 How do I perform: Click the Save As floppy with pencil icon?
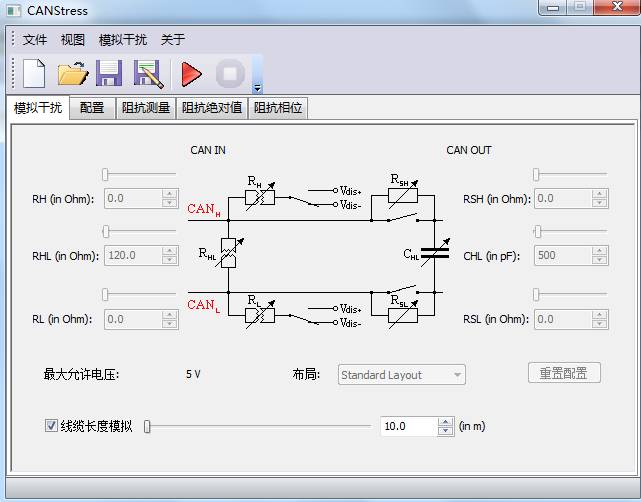(148, 74)
